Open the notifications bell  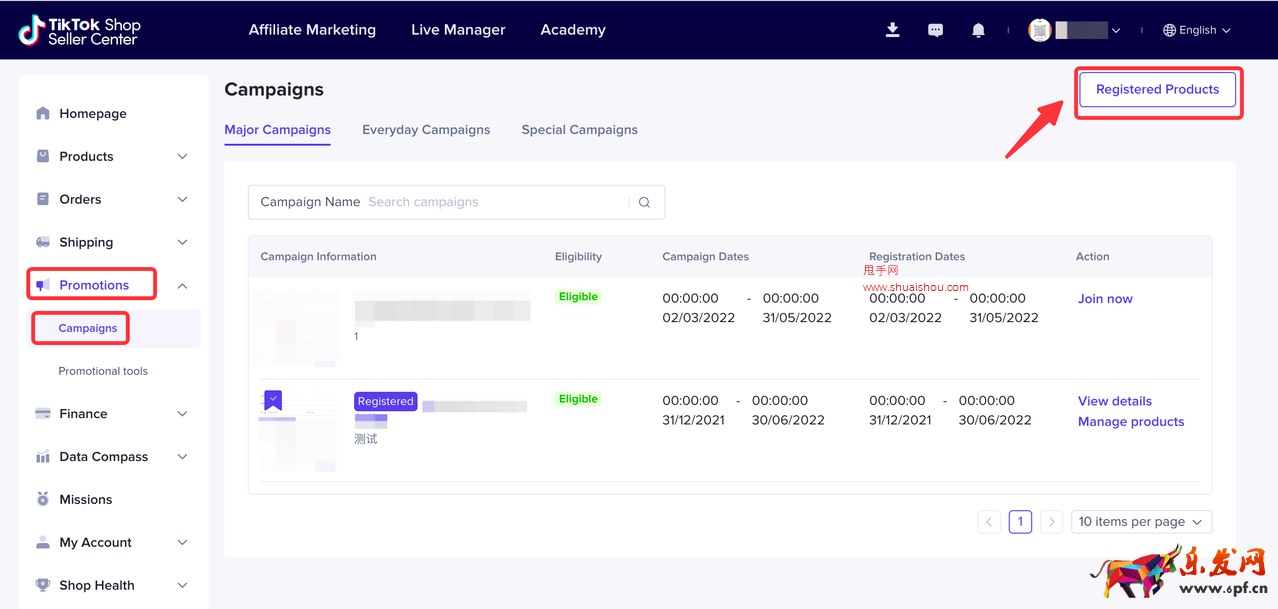pos(978,30)
